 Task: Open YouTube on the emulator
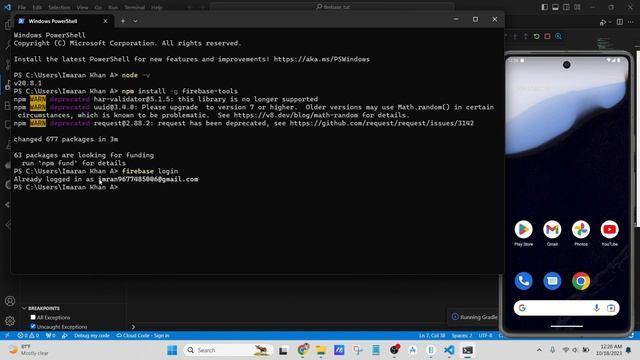coord(609,229)
